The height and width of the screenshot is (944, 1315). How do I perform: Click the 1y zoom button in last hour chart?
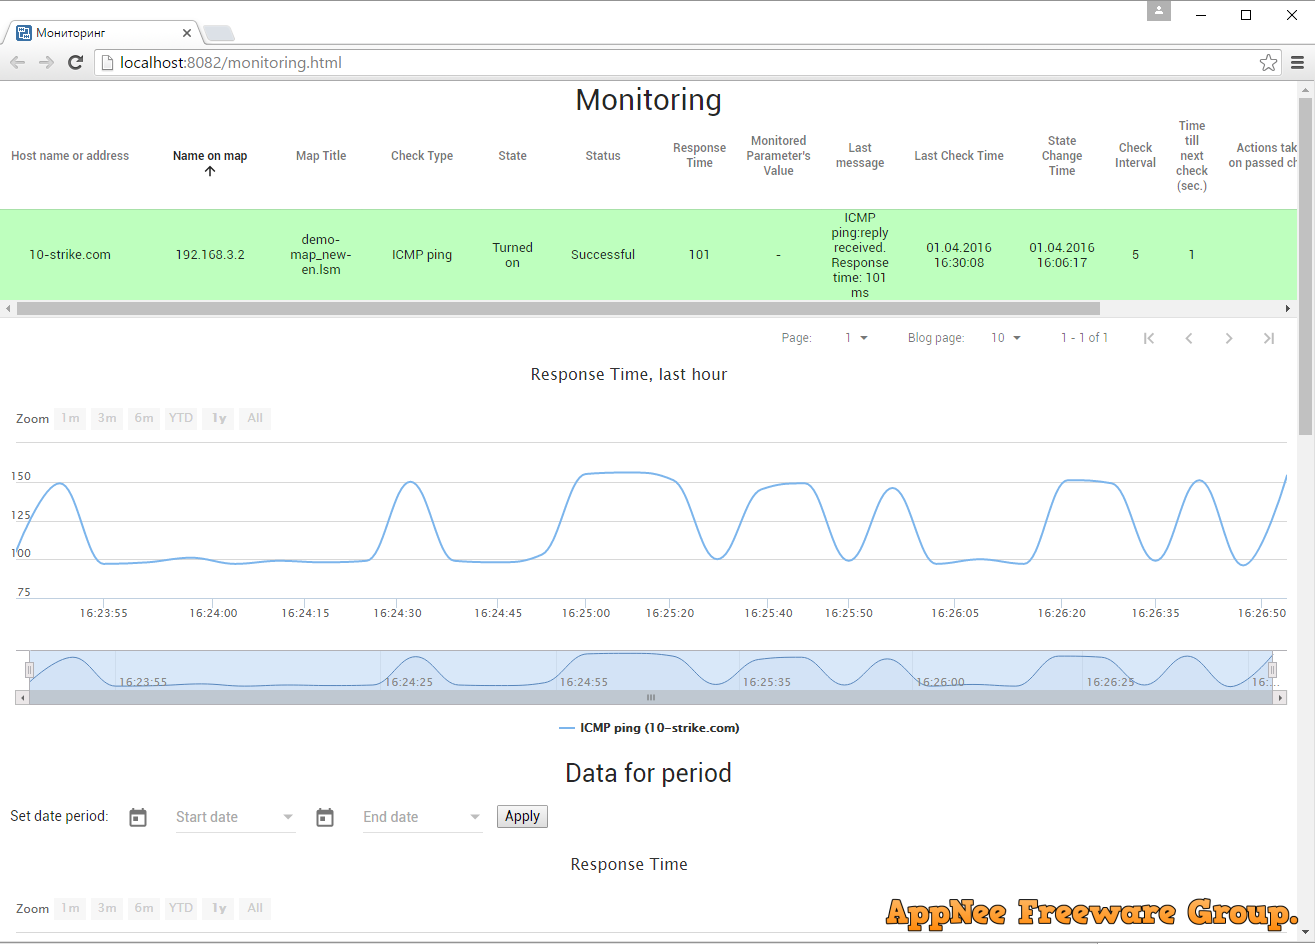pos(218,418)
